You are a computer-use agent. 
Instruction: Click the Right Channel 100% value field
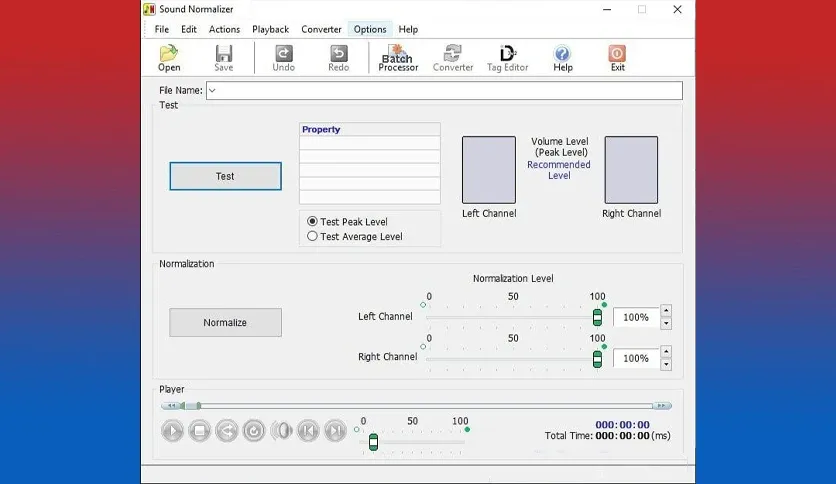[x=636, y=358]
